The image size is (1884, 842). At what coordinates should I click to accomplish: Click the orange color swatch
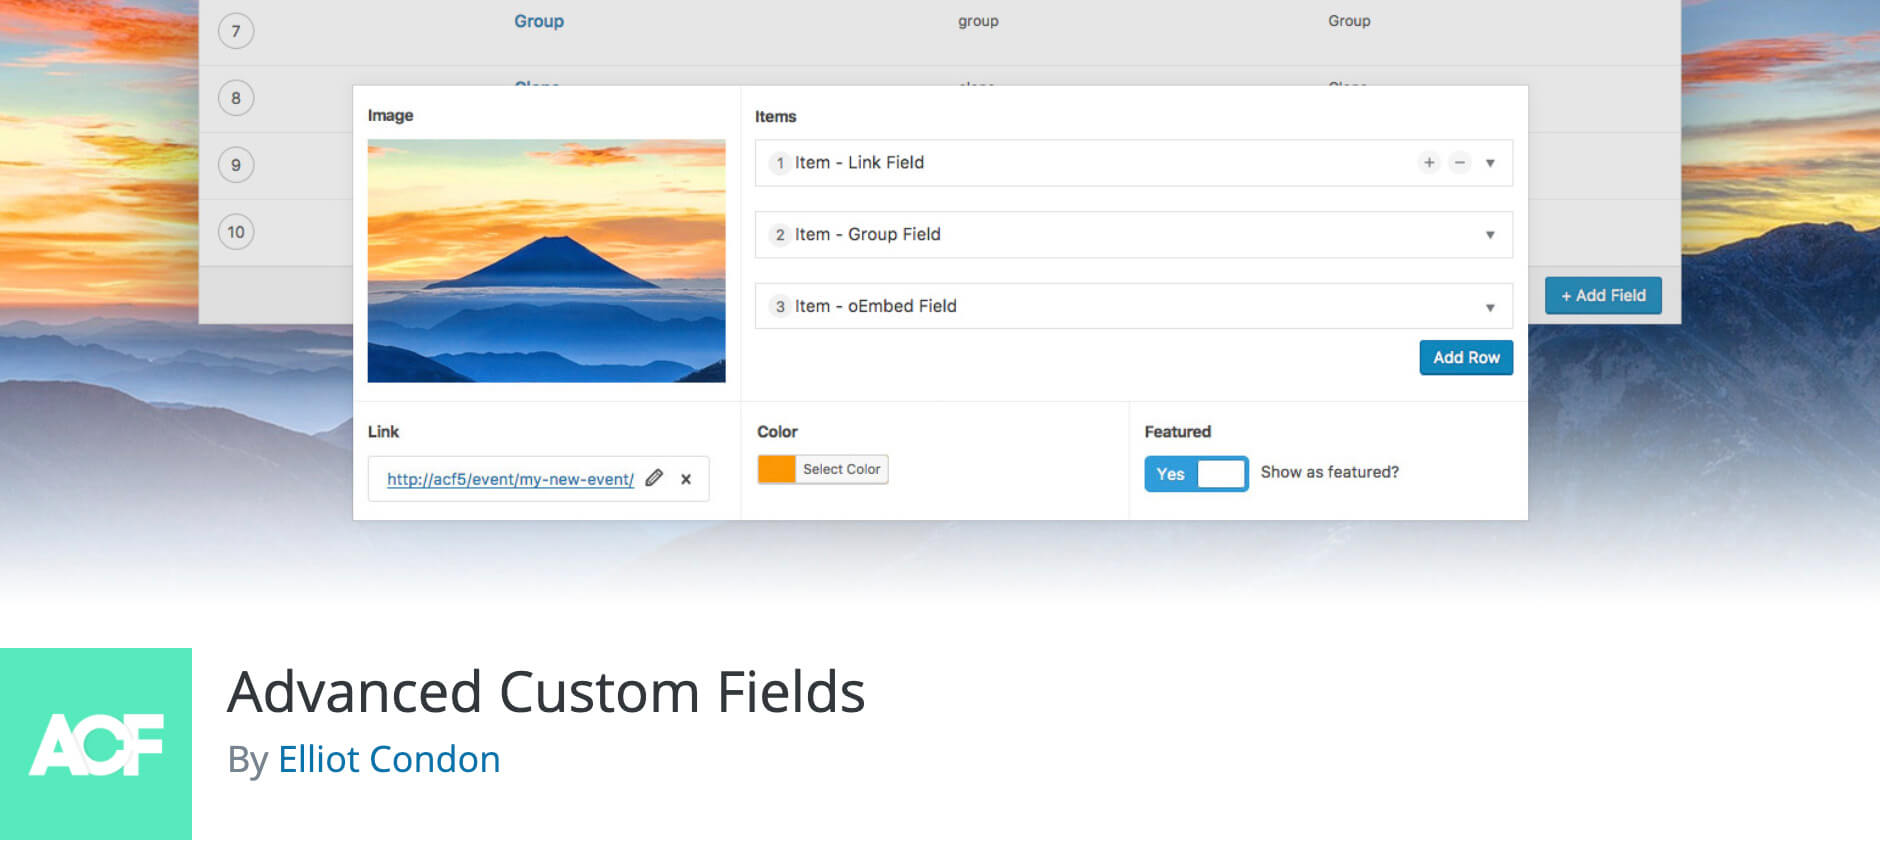click(x=776, y=469)
